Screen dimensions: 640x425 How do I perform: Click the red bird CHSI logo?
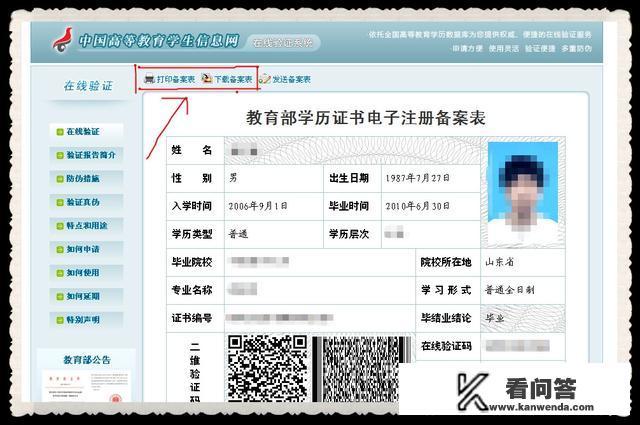[x=62, y=40]
